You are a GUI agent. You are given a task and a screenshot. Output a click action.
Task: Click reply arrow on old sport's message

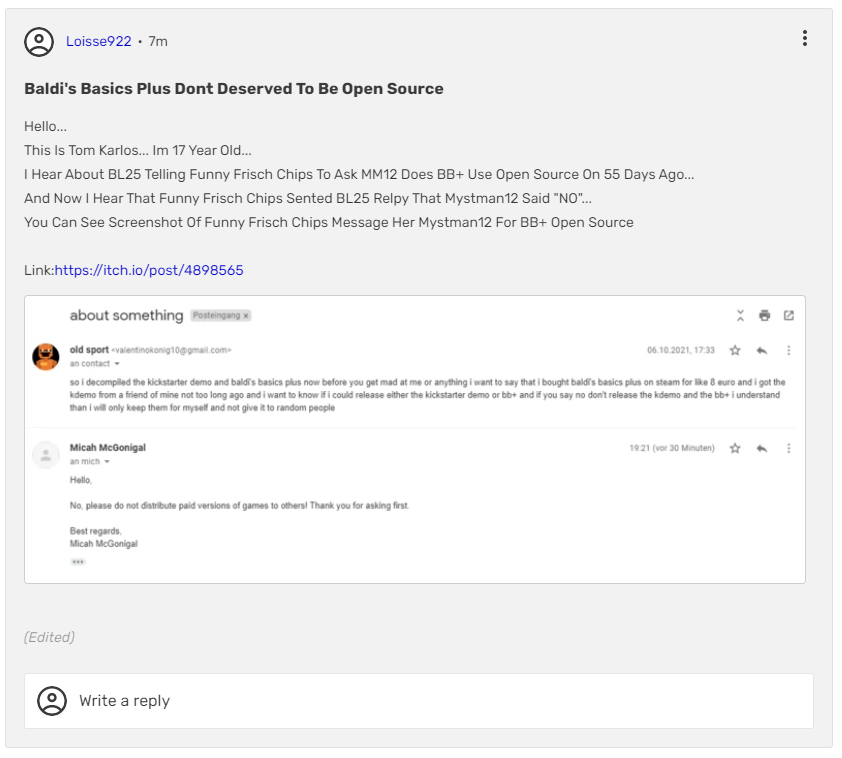tap(761, 351)
